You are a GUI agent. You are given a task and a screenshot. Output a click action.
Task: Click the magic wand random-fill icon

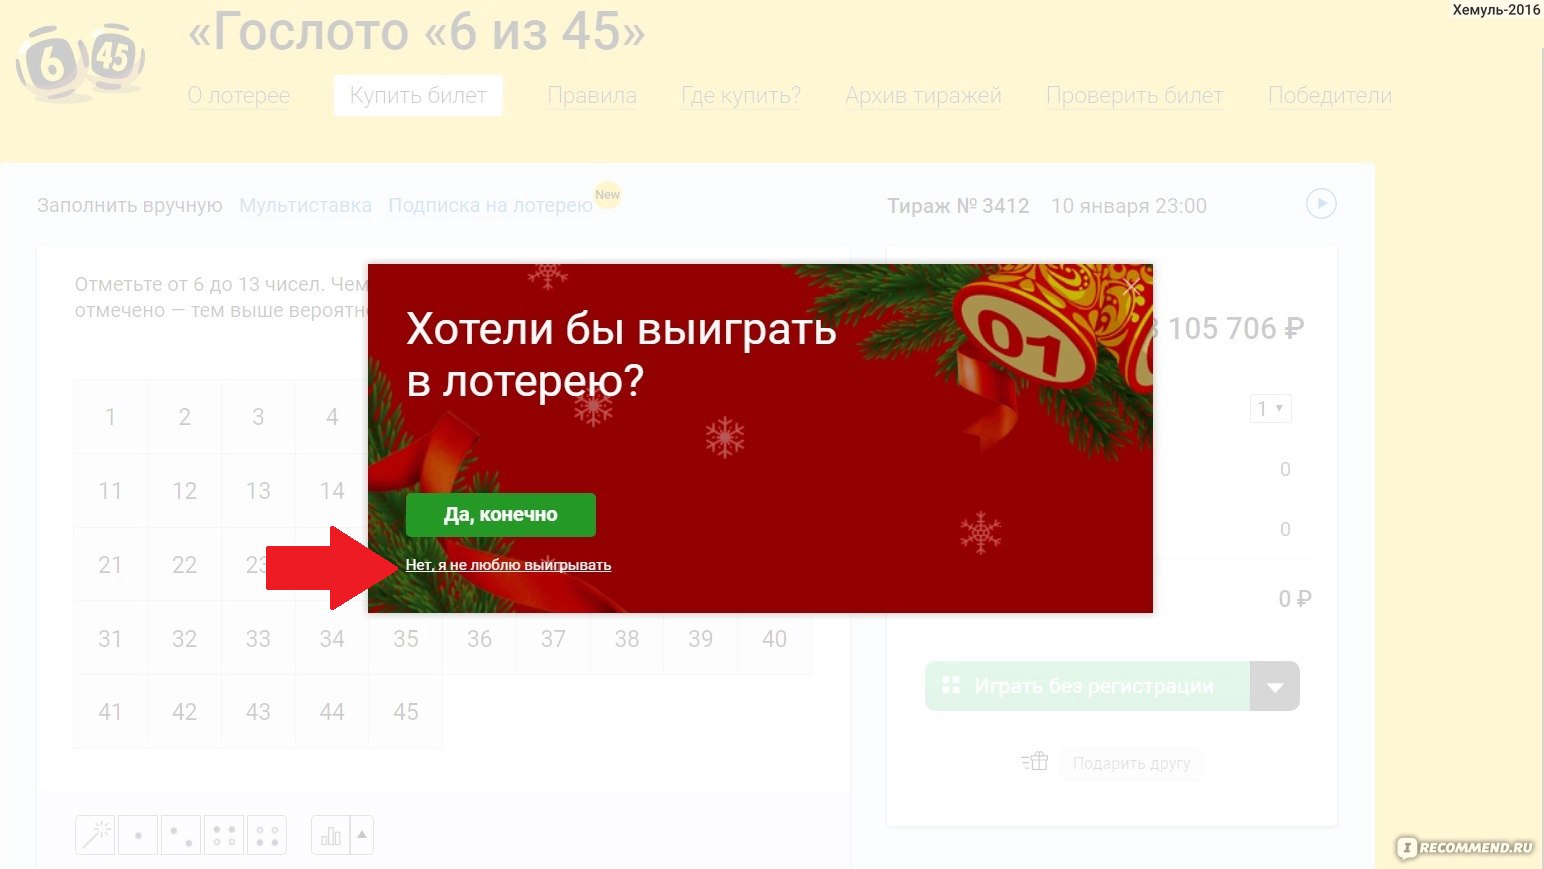coord(95,835)
